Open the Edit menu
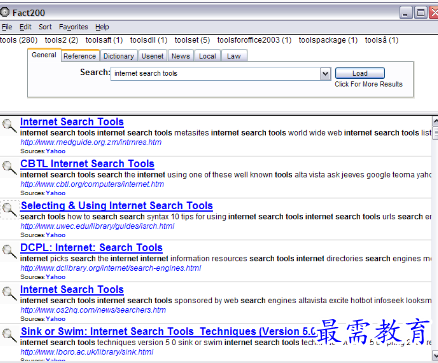This screenshot has height=363, width=438. tap(25, 27)
